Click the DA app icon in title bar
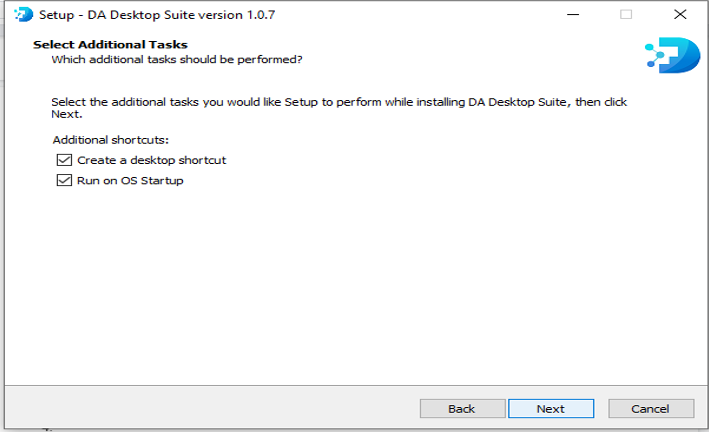Screen dimensions: 710x432 click(x=24, y=15)
